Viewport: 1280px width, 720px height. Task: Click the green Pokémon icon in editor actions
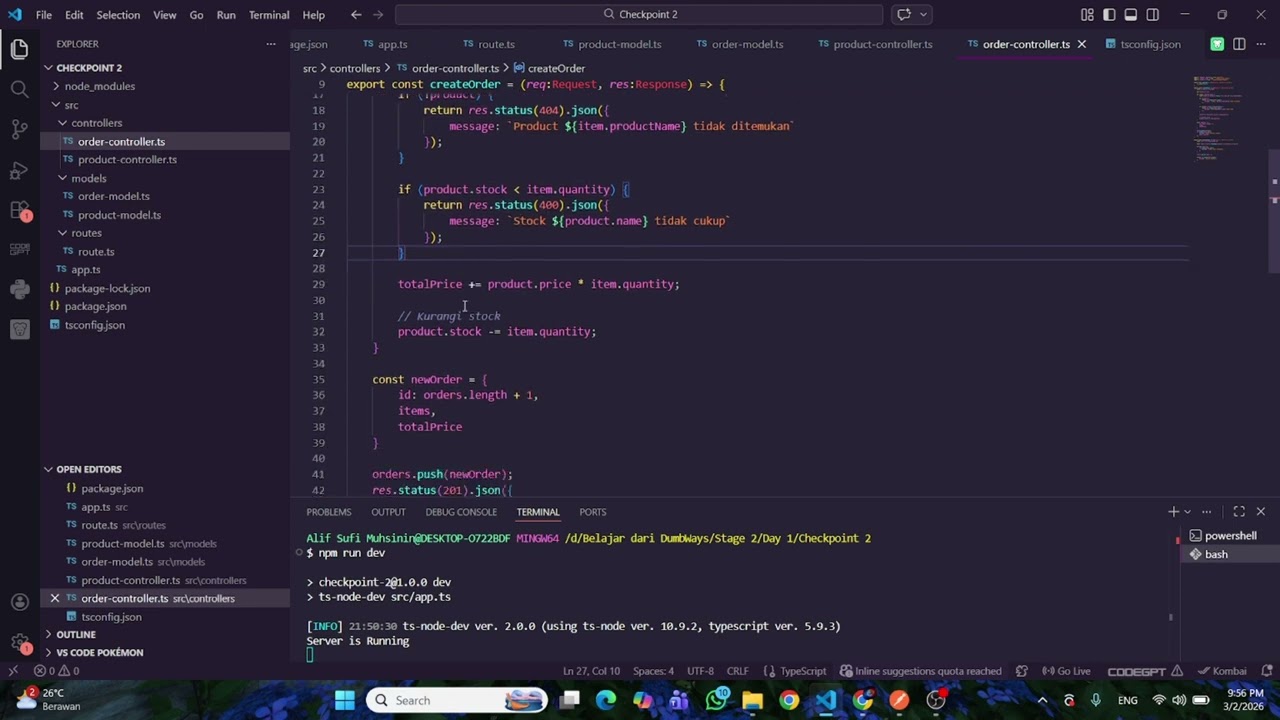click(1217, 44)
